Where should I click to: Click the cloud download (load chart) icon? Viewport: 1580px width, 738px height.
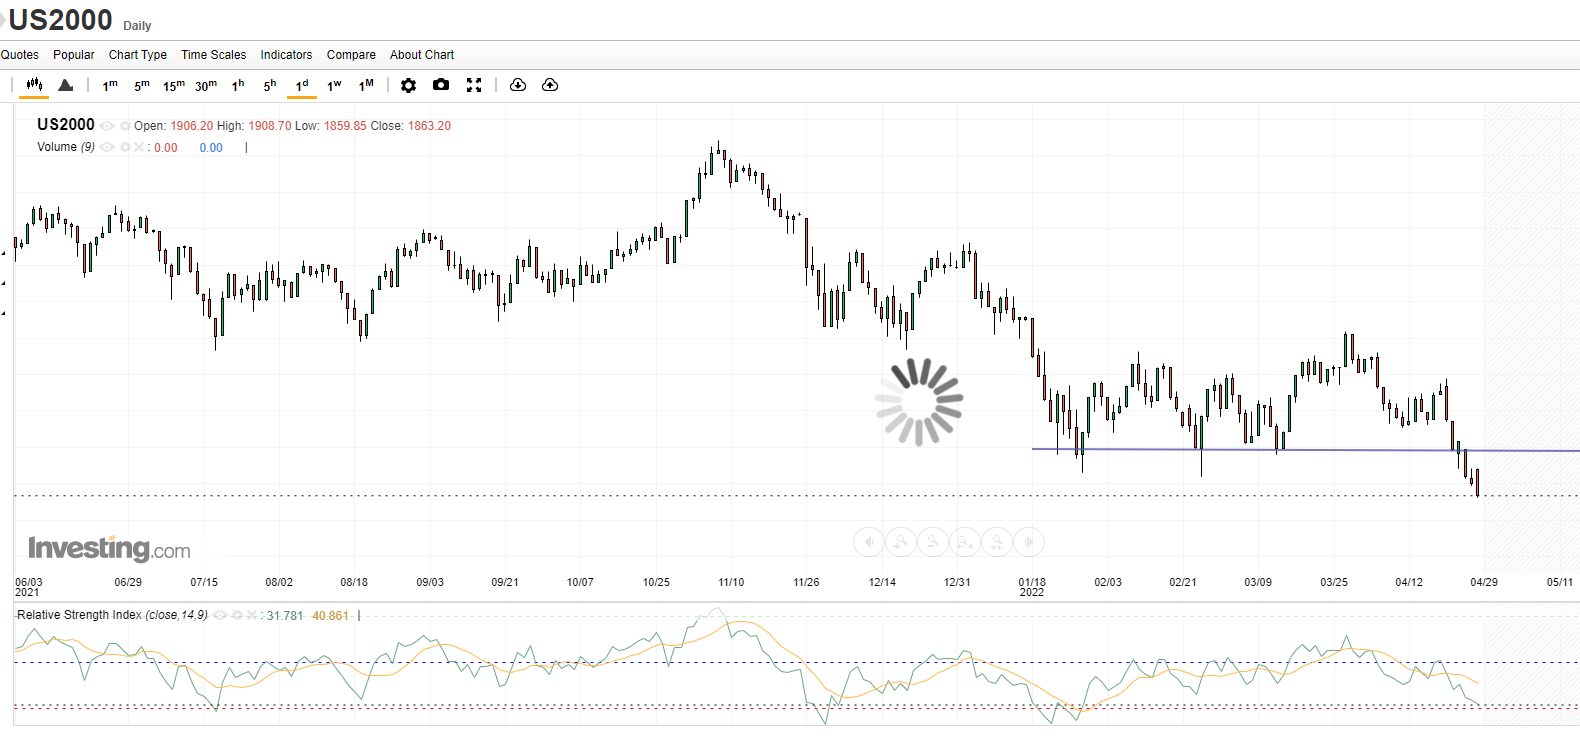tap(518, 85)
